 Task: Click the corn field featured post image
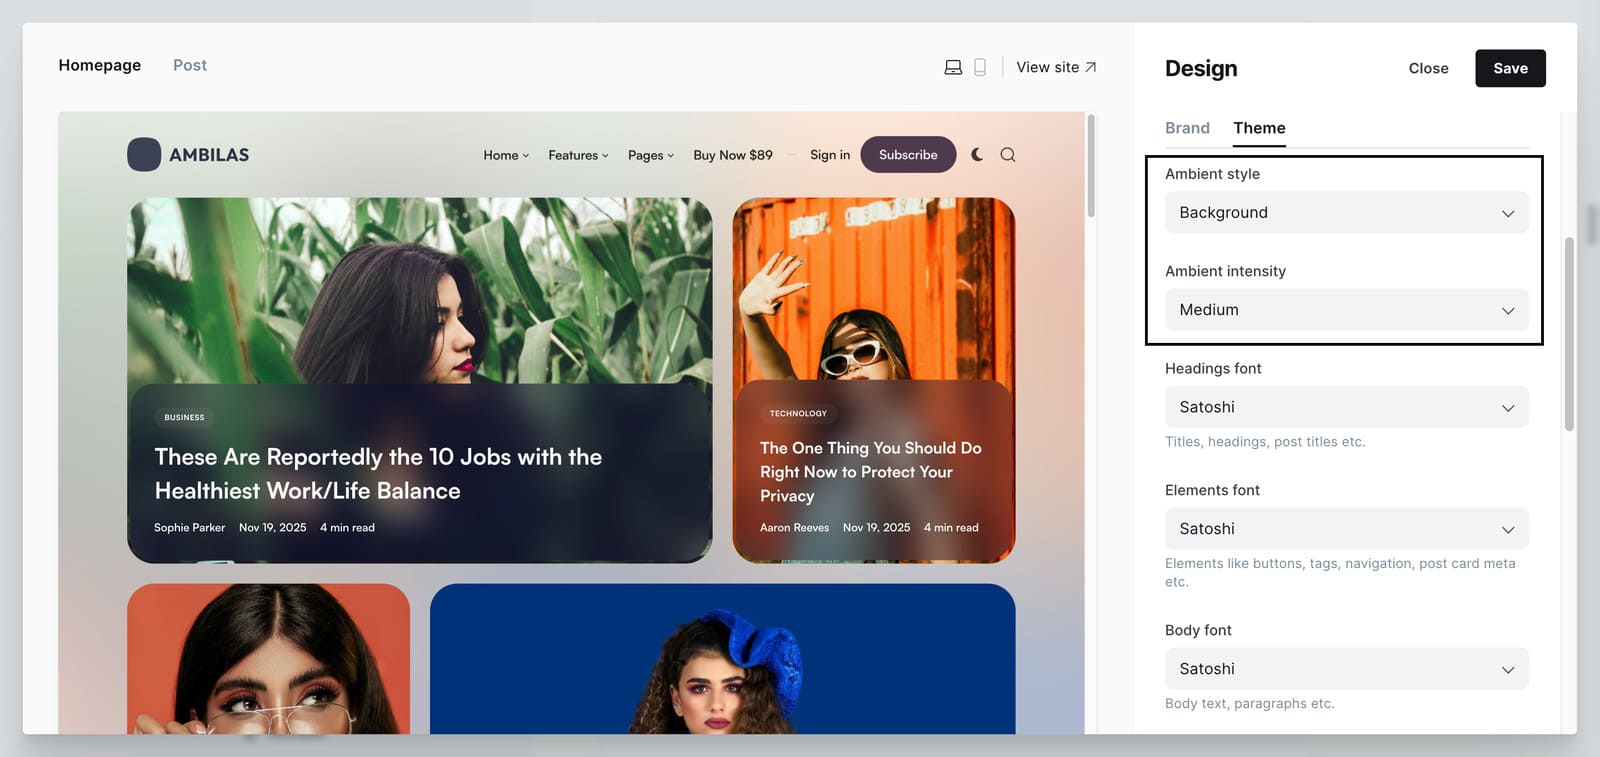(x=420, y=290)
